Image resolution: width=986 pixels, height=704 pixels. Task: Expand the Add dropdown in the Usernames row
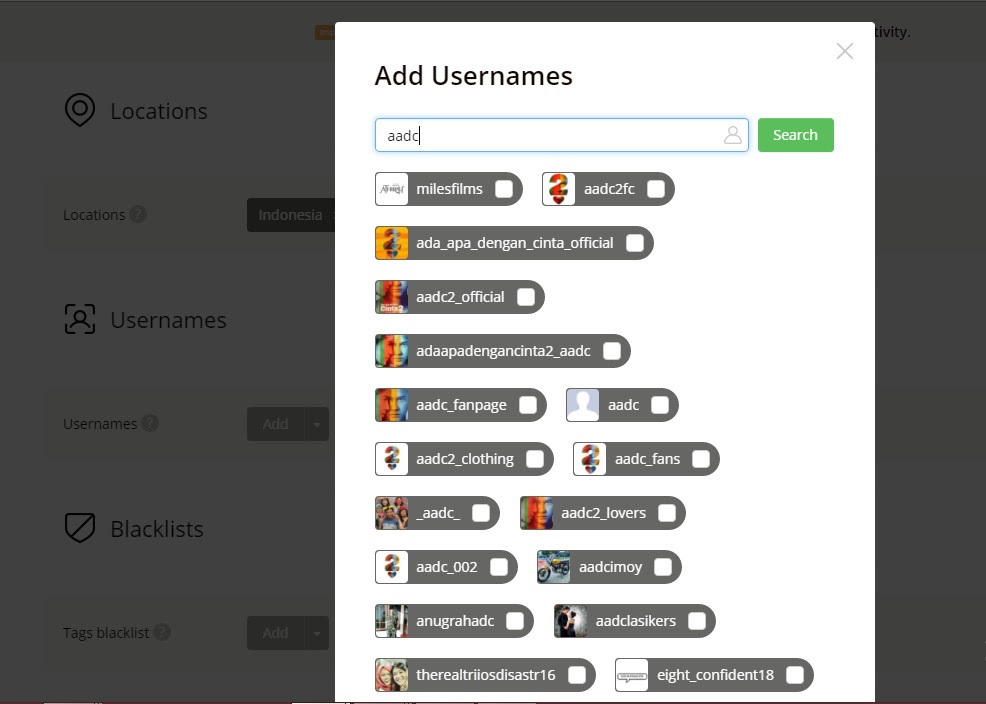coord(319,423)
